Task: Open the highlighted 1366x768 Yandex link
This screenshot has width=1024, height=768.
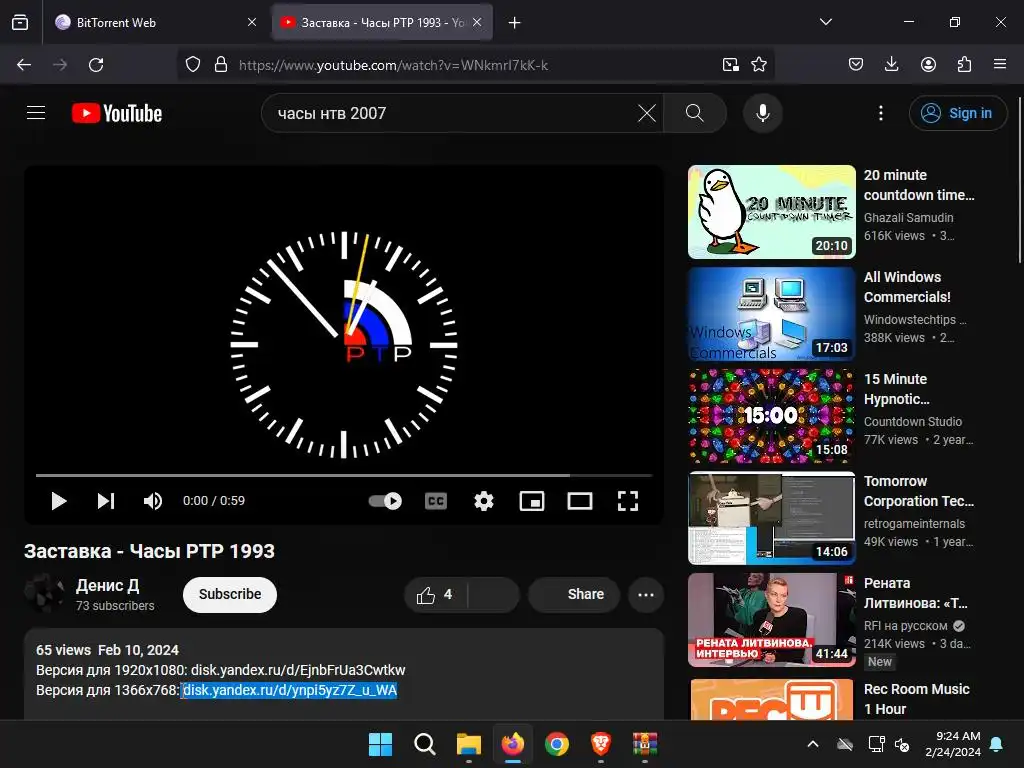Action: click(289, 690)
